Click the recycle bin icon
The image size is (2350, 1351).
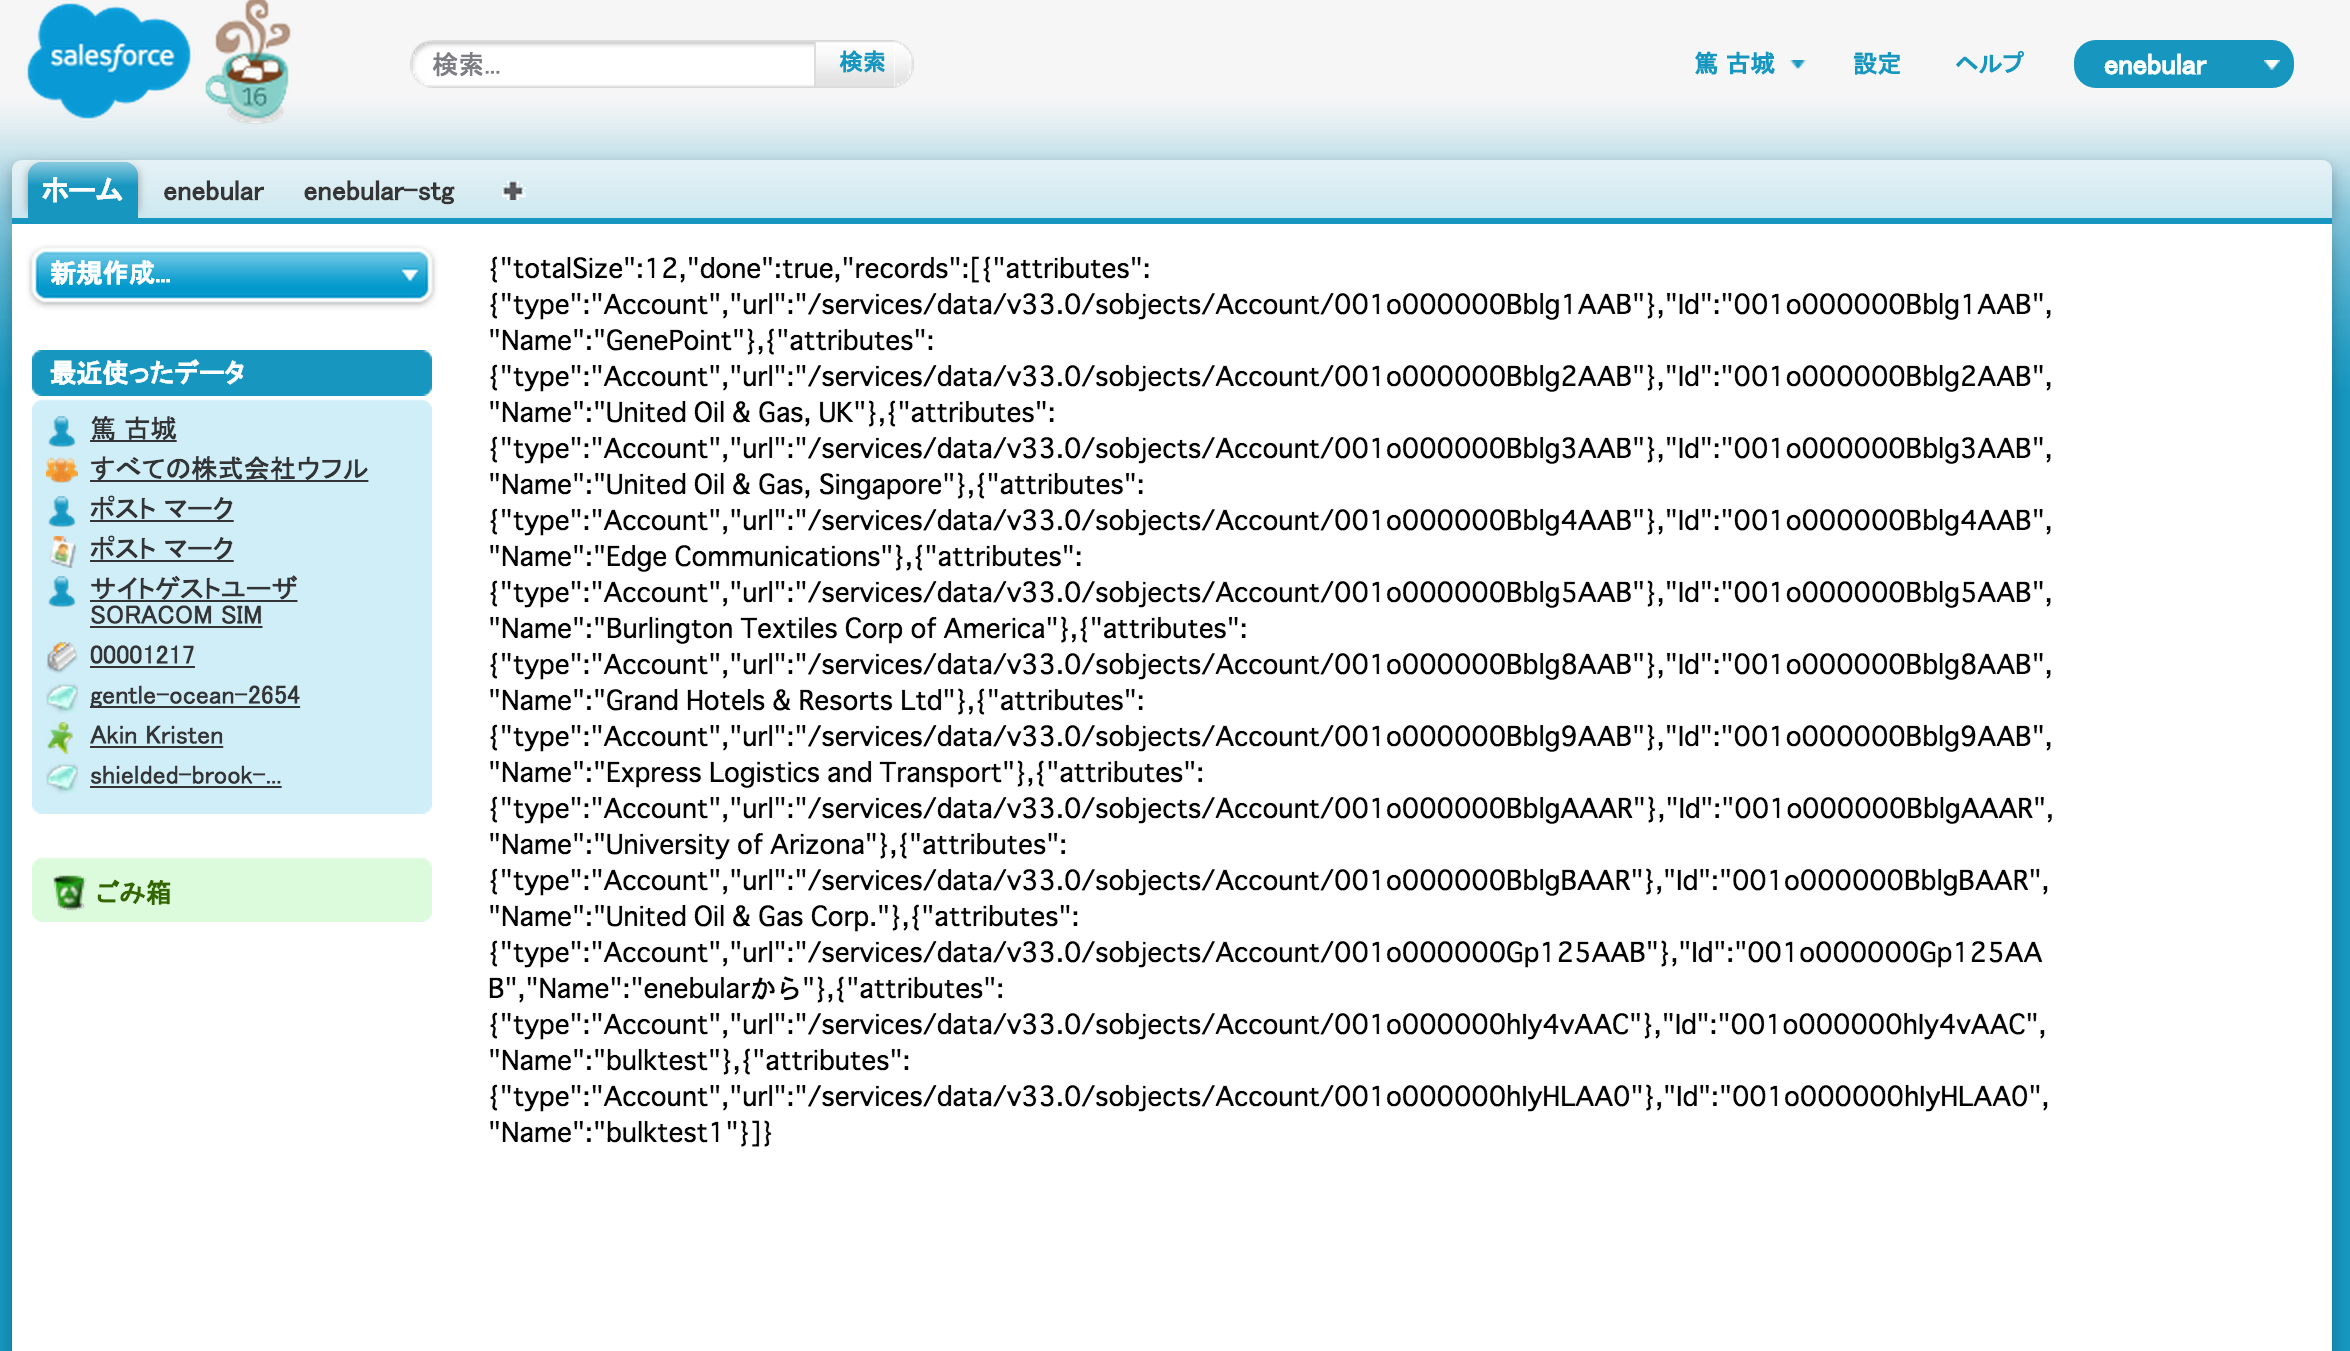[x=69, y=891]
